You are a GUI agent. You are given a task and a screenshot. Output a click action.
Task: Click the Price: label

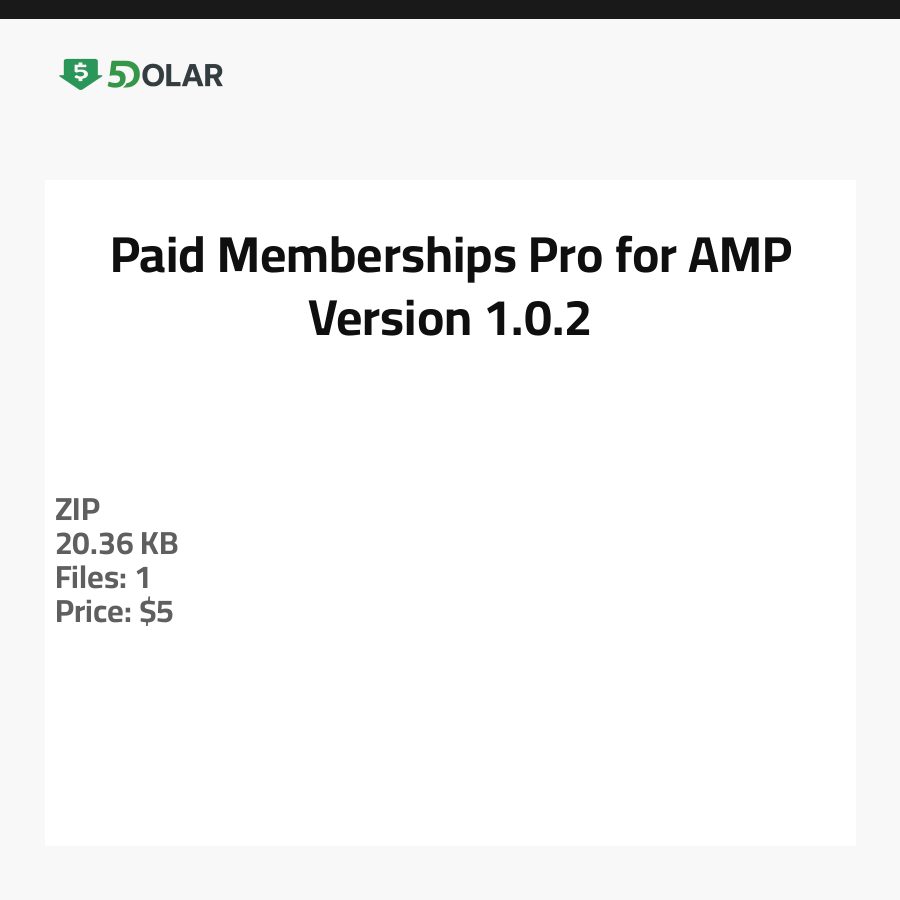click(x=93, y=612)
